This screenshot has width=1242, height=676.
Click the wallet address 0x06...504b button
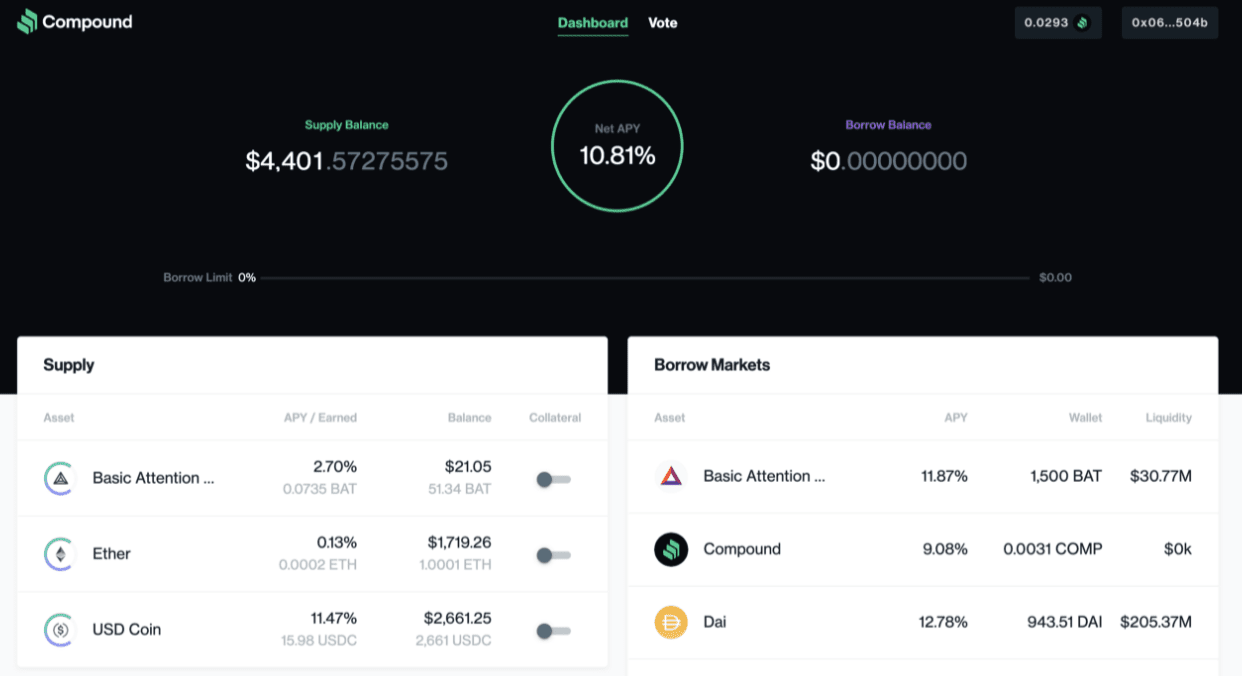pos(1170,23)
